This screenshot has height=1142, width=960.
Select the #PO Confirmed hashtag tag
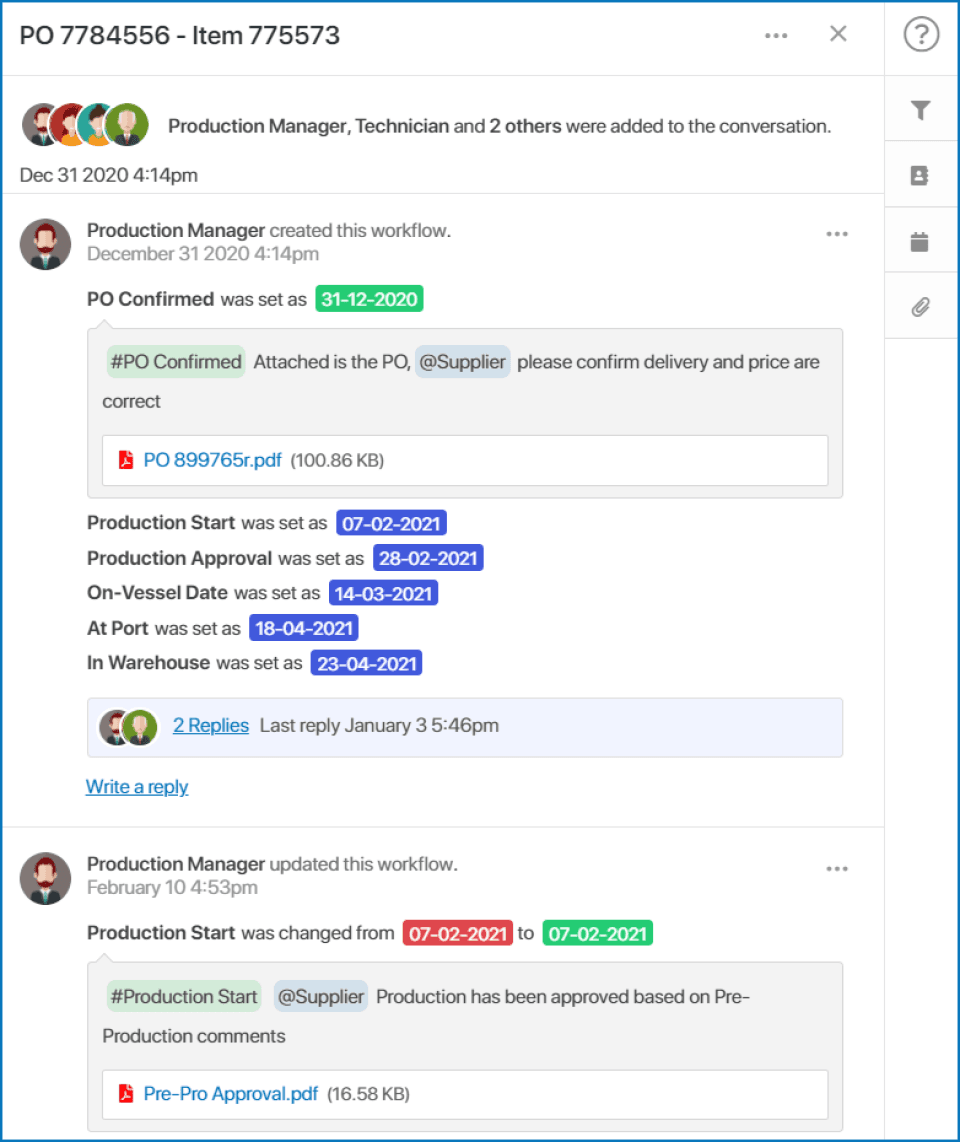point(176,362)
